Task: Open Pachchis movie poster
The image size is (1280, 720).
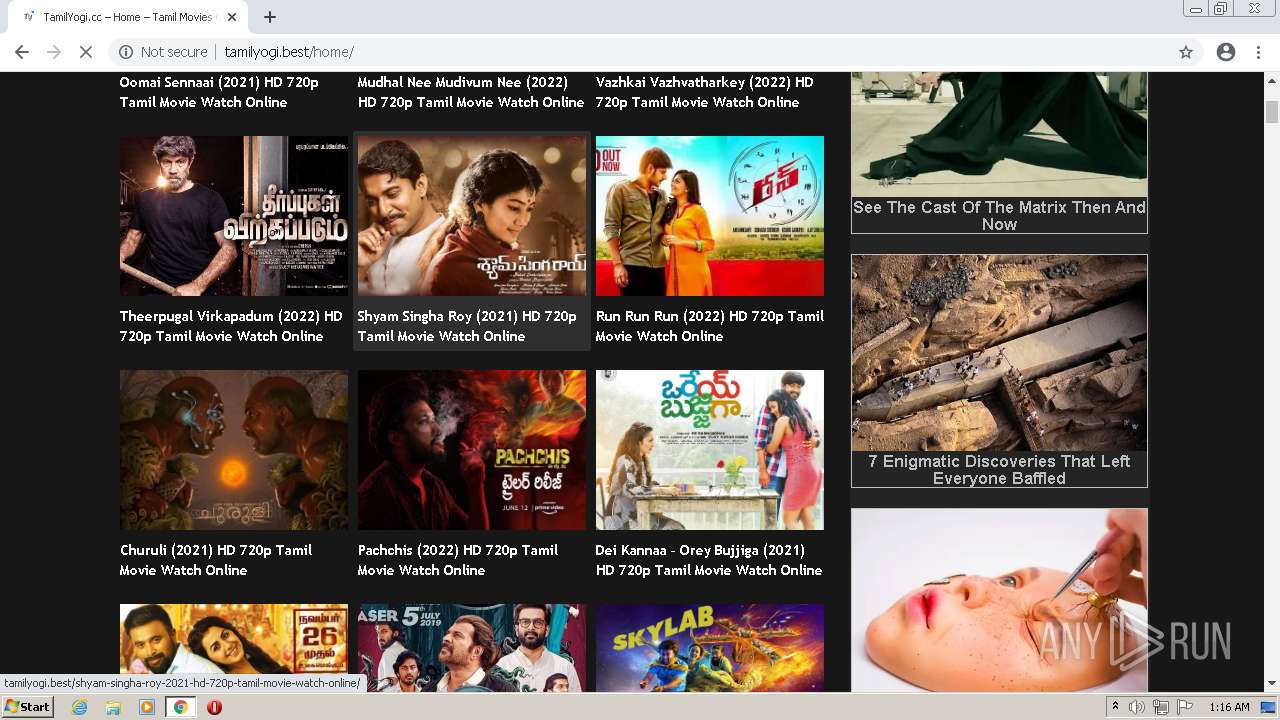Action: (472, 450)
